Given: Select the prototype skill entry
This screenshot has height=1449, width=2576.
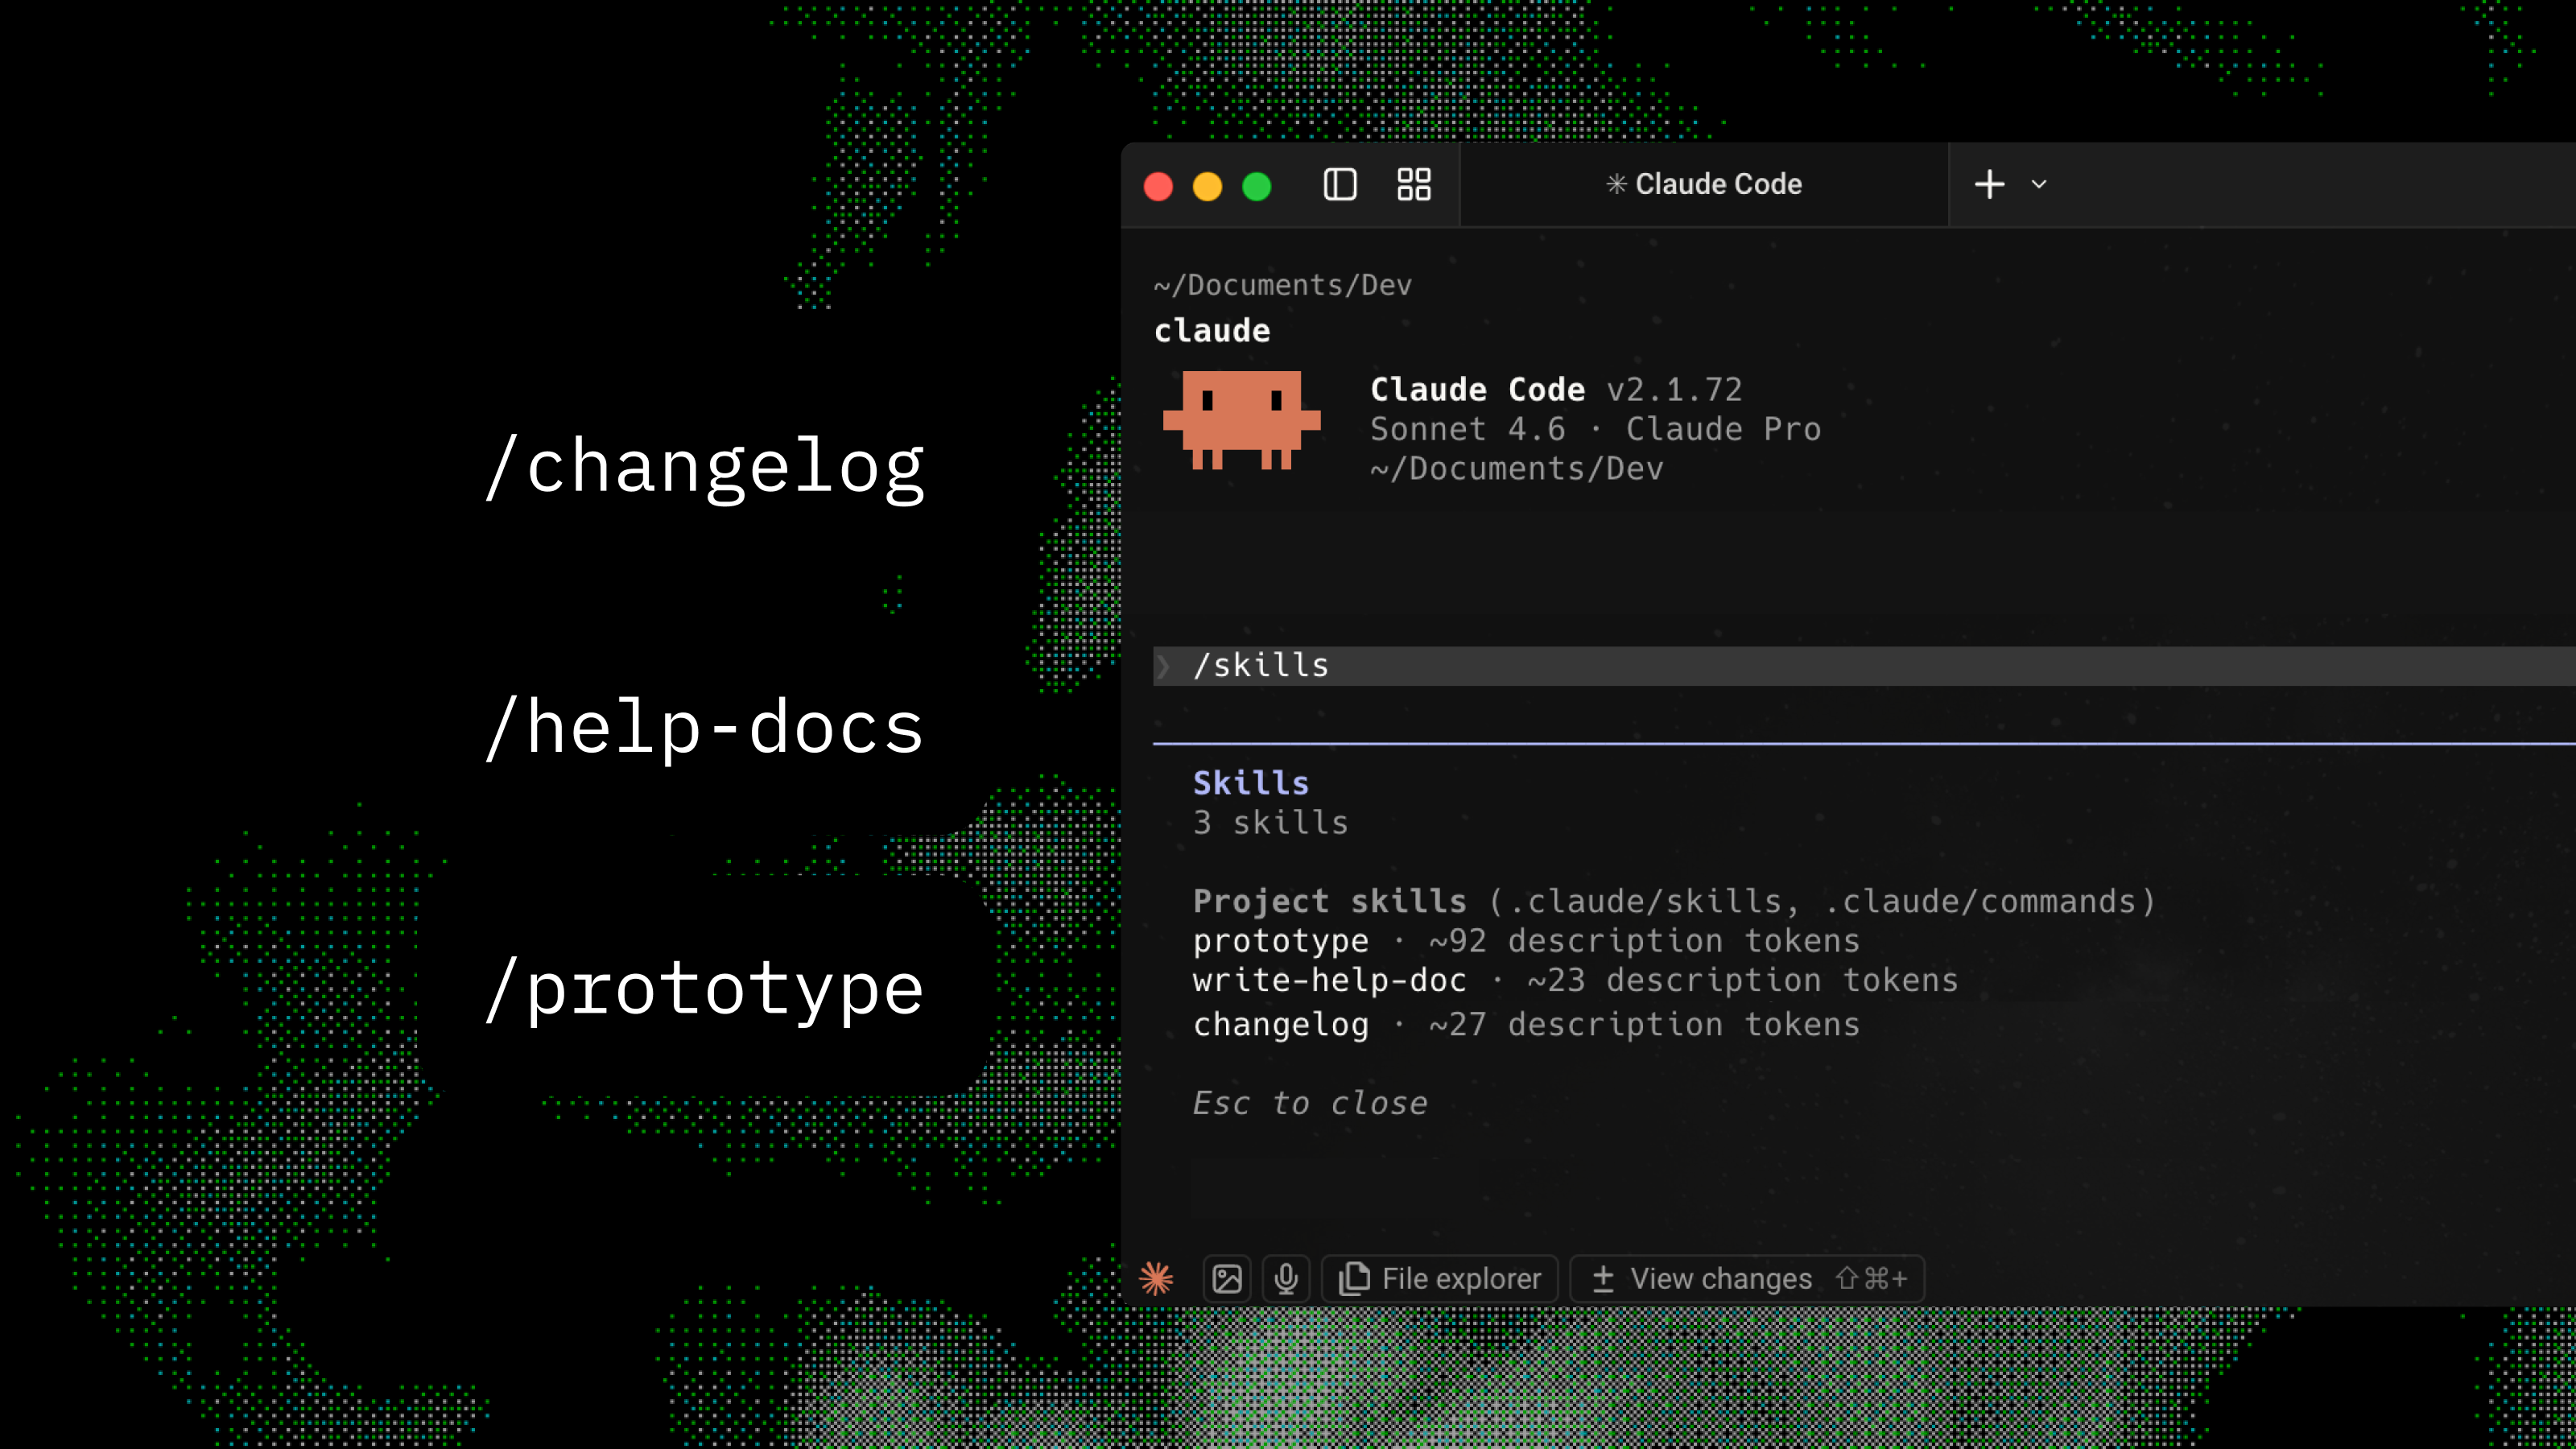Looking at the screenshot, I should pyautogui.click(x=1281, y=940).
